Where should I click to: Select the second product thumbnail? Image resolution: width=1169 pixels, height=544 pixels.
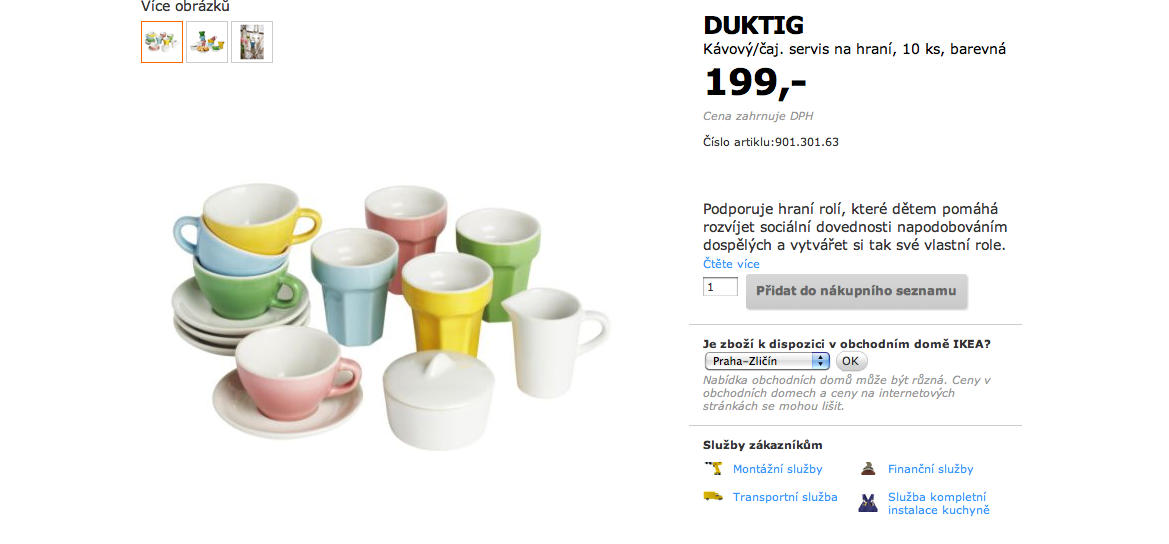pos(207,42)
